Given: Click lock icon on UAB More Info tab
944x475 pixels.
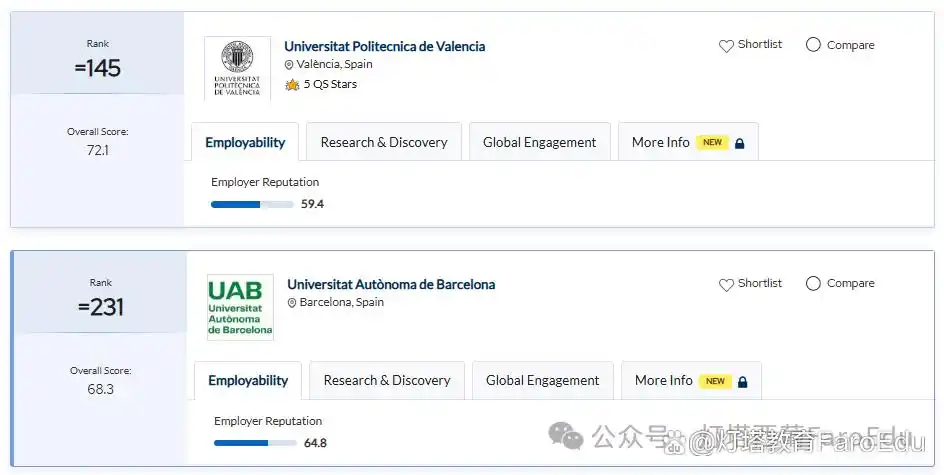Looking at the screenshot, I should 743,381.
